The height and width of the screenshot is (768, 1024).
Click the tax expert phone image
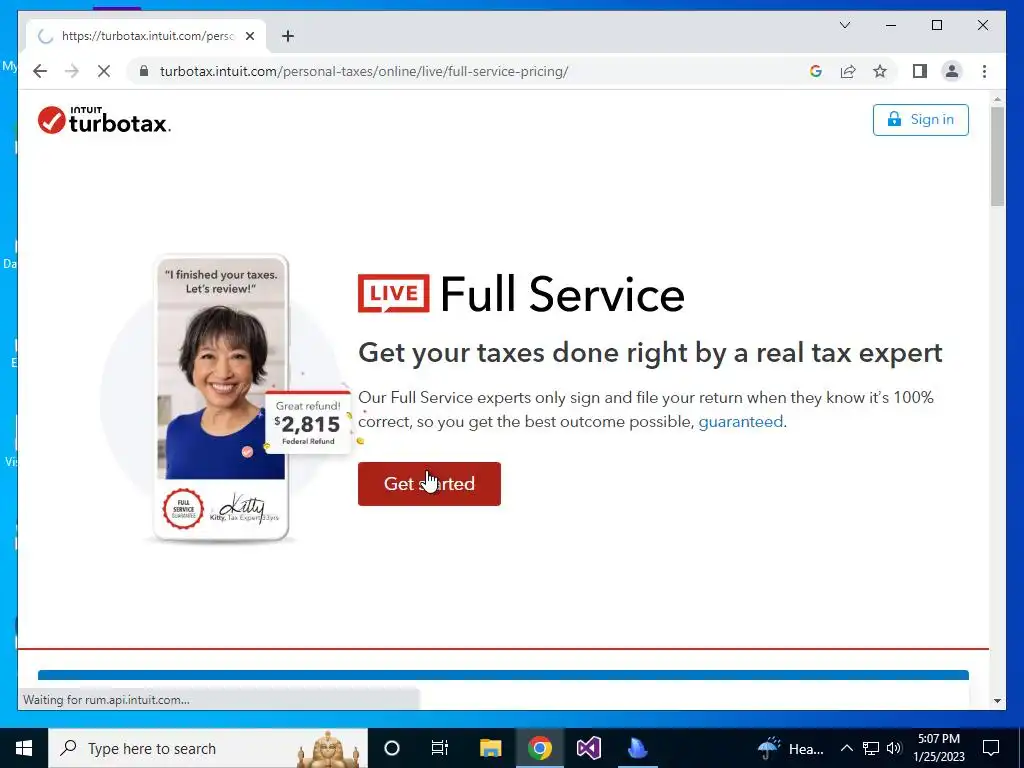coord(221,398)
